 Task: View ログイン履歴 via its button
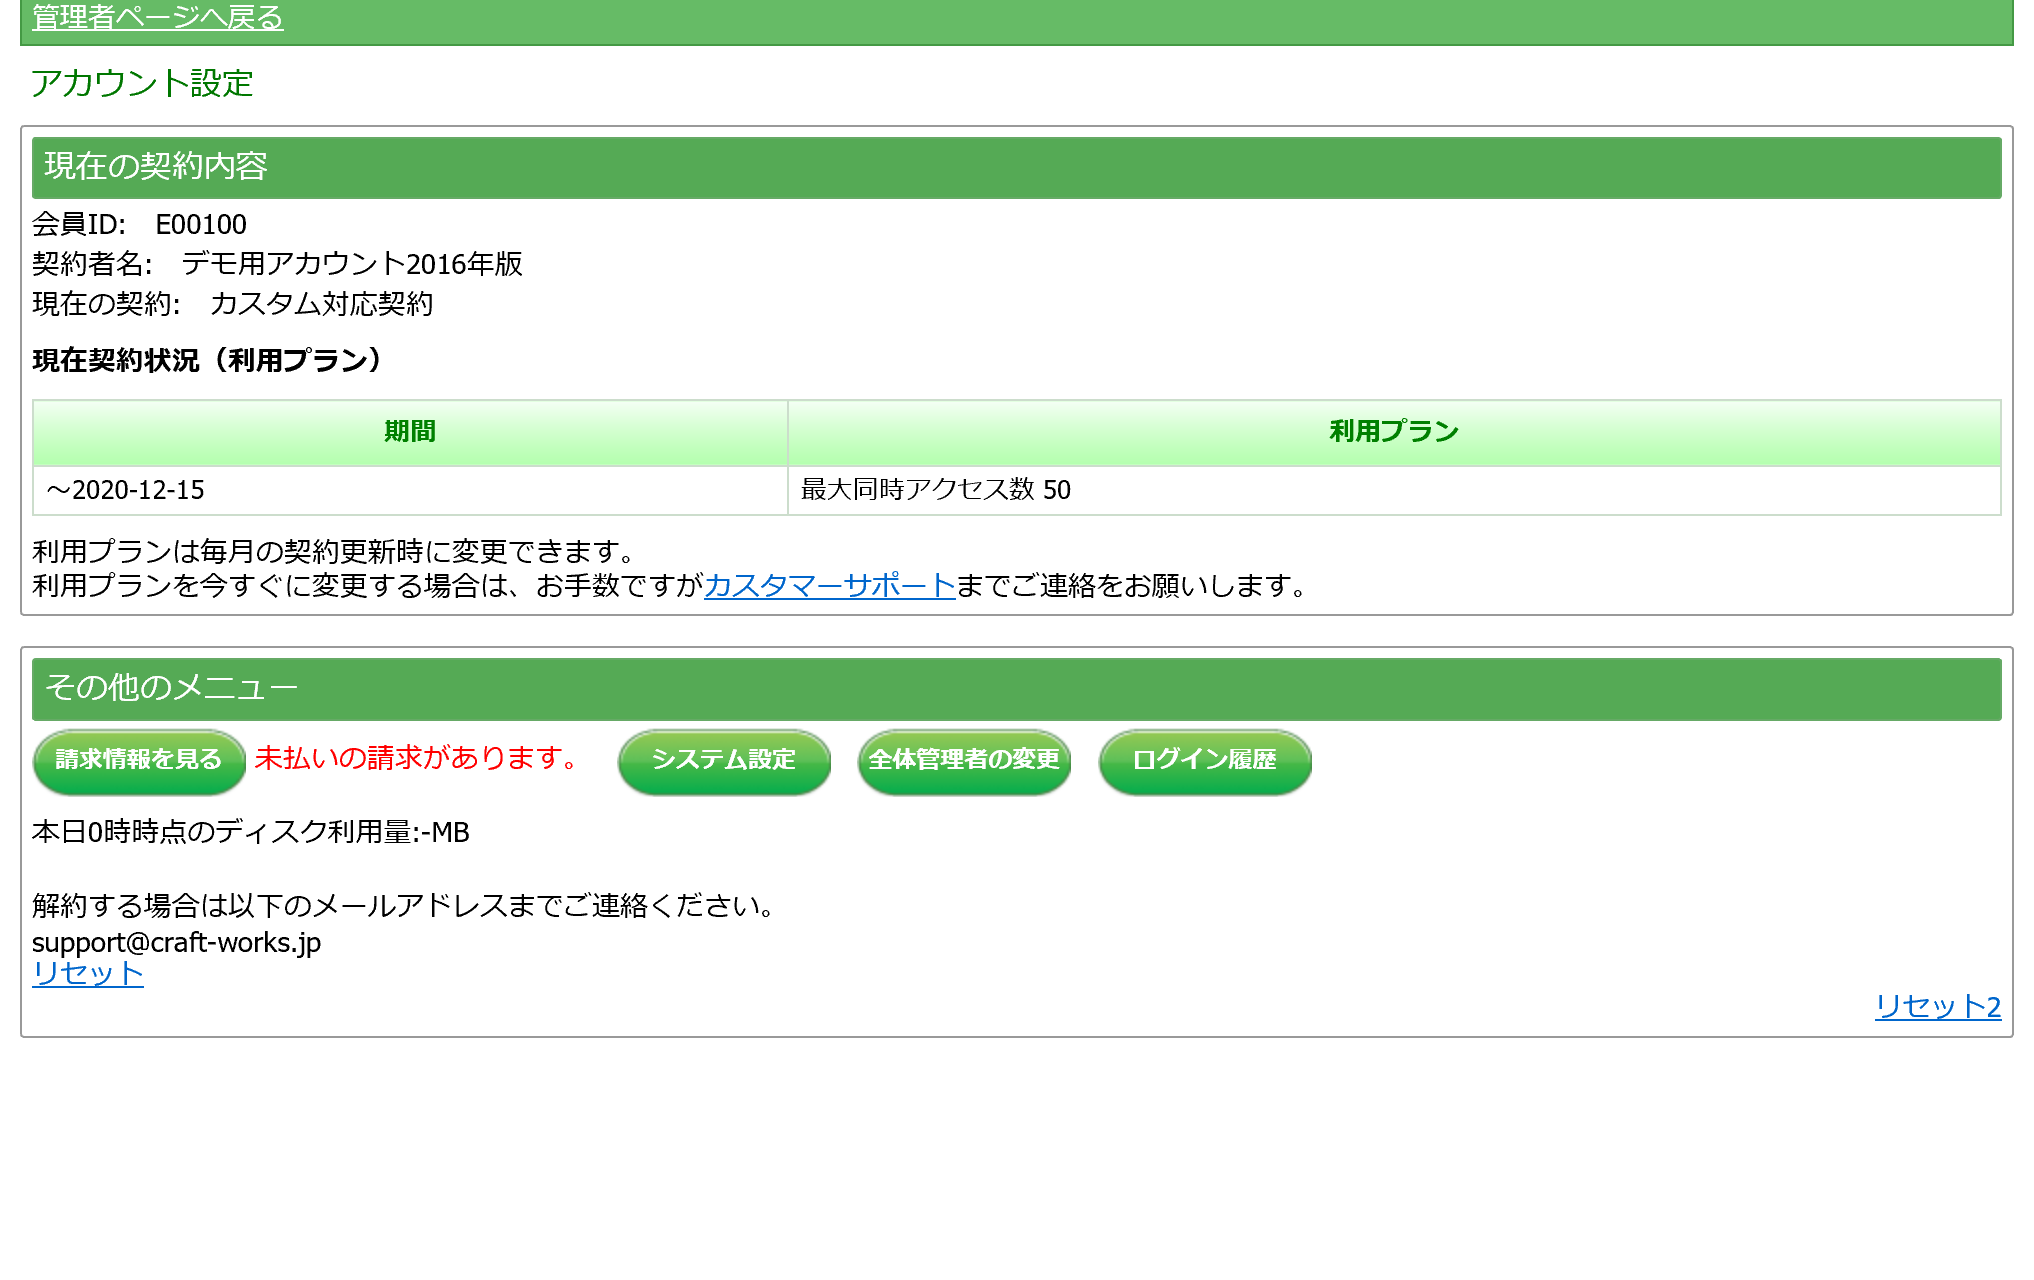pyautogui.click(x=1204, y=760)
